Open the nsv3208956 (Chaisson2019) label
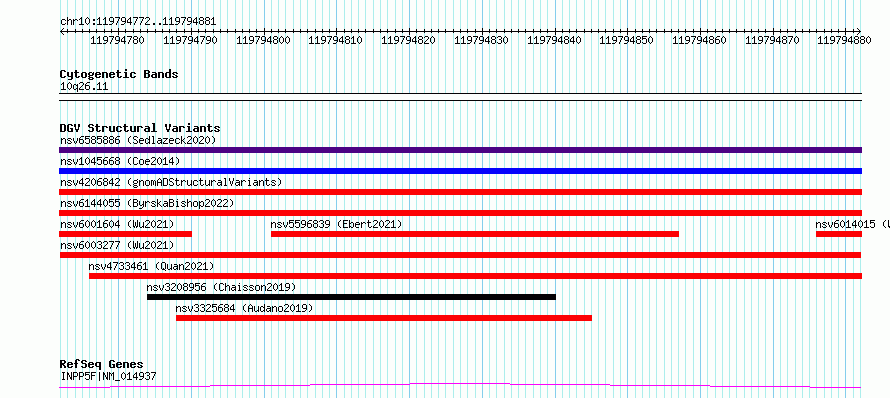Image resolution: width=890 pixels, height=398 pixels. (x=222, y=287)
